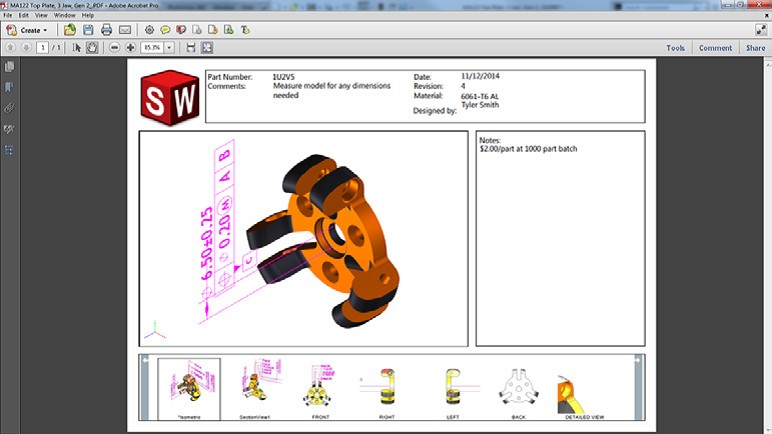Open the Comment pane

tap(715, 47)
